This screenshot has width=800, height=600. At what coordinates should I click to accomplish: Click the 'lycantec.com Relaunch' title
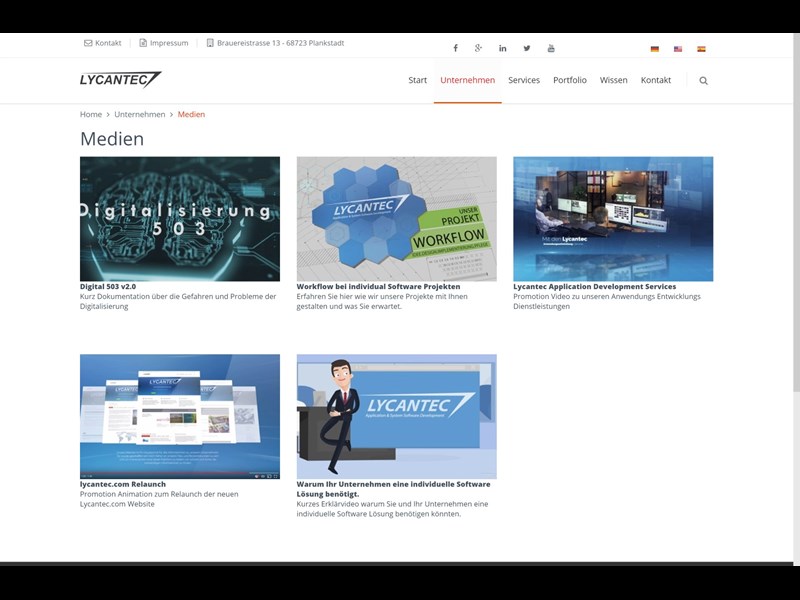tap(122, 484)
